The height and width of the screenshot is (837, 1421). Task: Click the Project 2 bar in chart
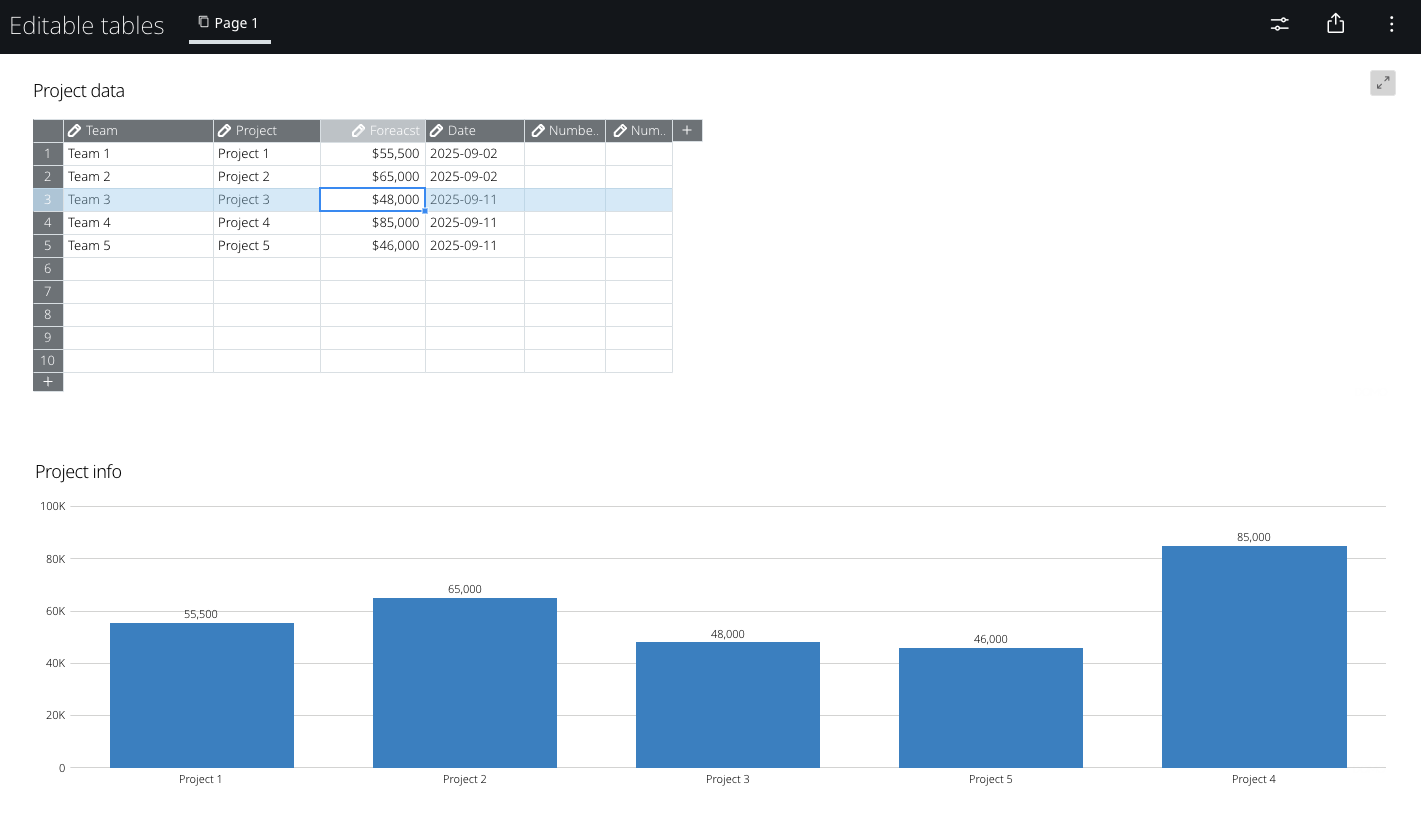point(465,683)
